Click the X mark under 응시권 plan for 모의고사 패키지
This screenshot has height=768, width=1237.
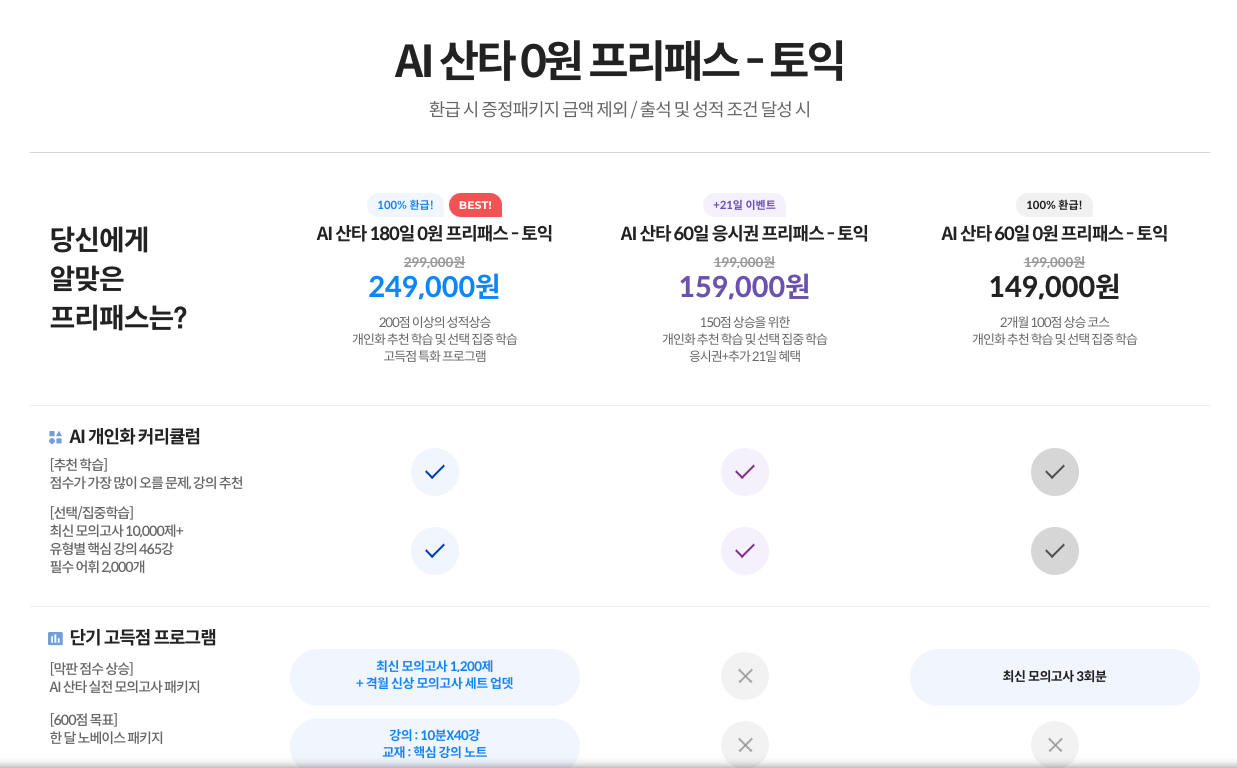point(744,677)
